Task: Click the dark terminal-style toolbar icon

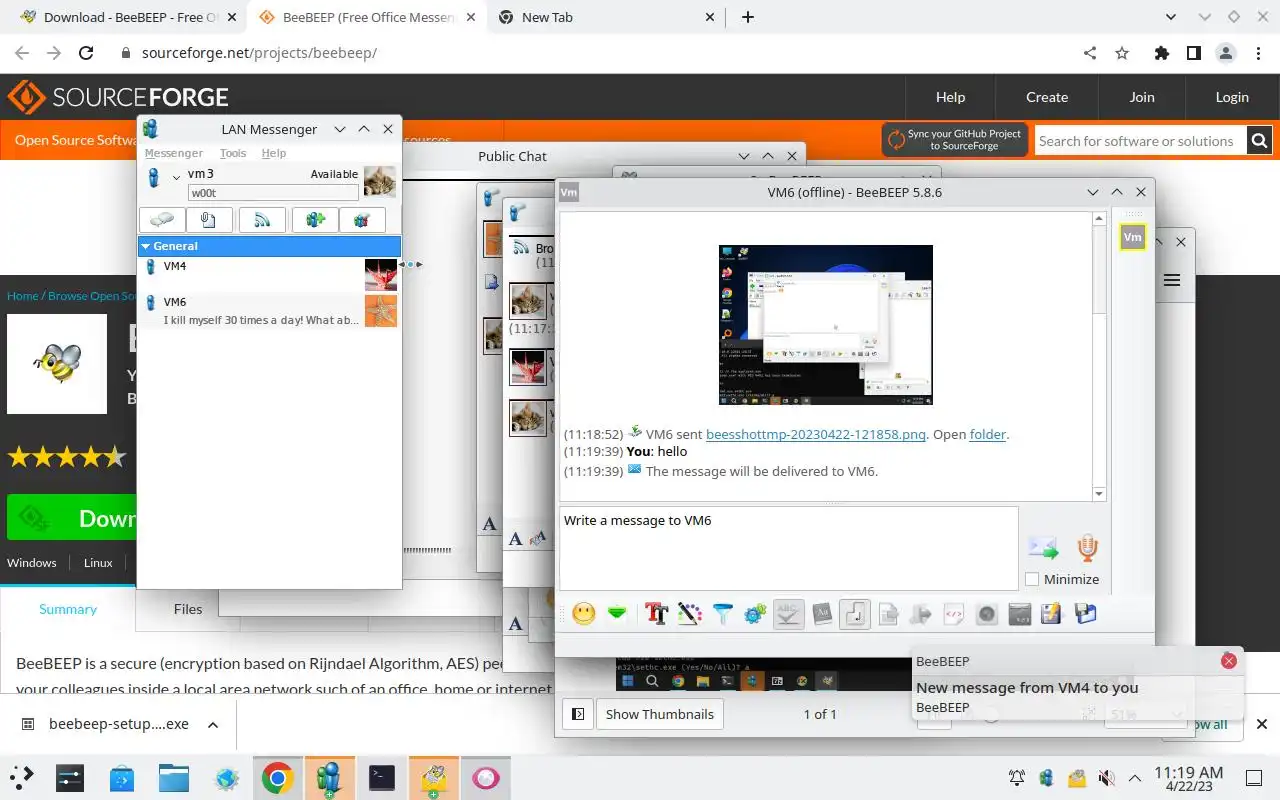Action: pos(1019,614)
